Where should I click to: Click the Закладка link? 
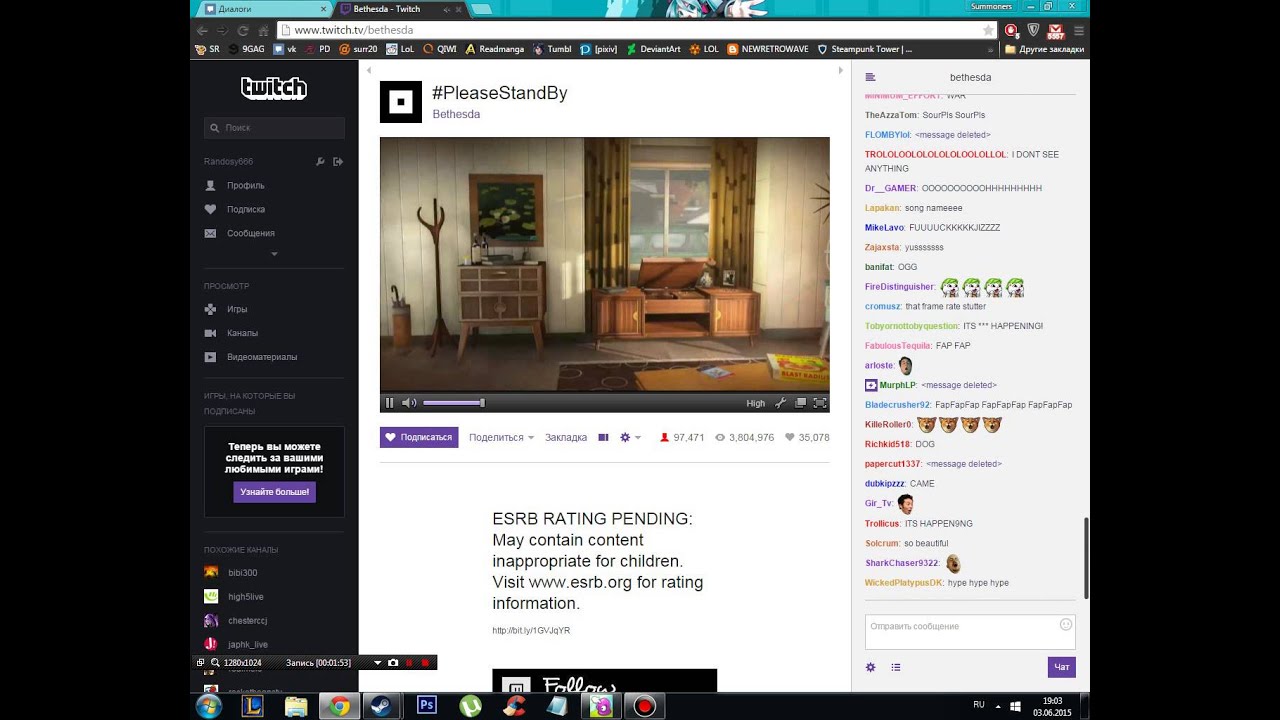pyautogui.click(x=566, y=437)
